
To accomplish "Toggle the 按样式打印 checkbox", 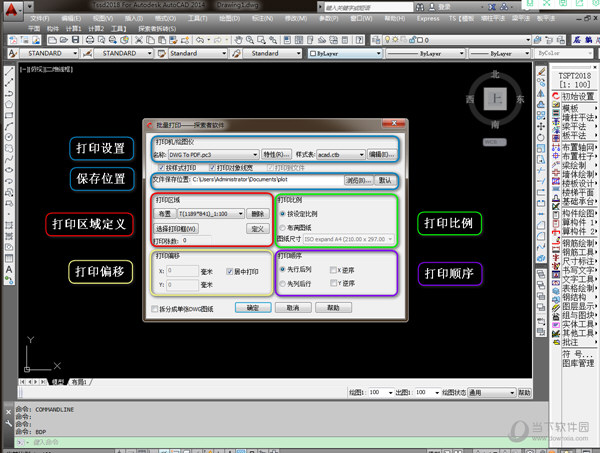I will point(160,167).
